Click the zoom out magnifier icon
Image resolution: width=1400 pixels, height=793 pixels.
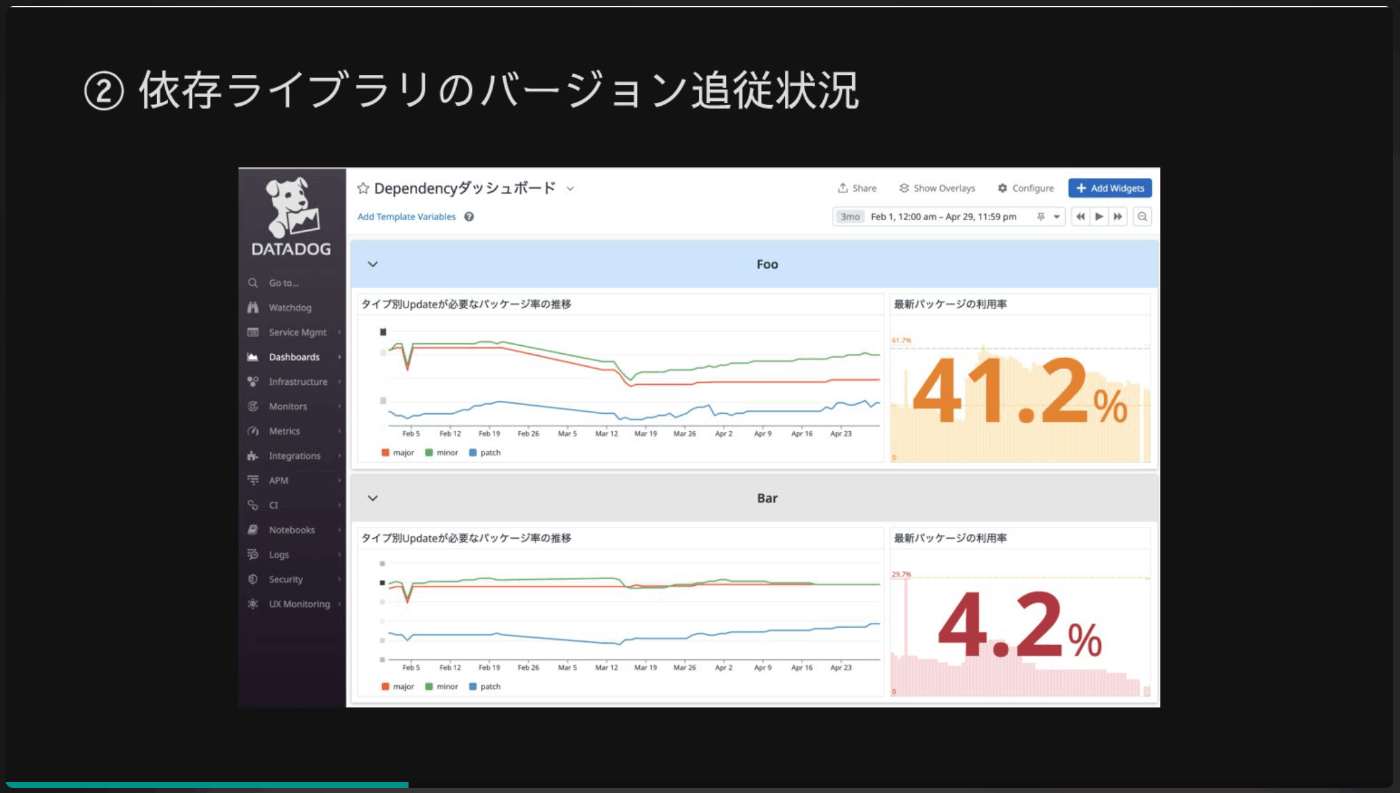[1142, 217]
